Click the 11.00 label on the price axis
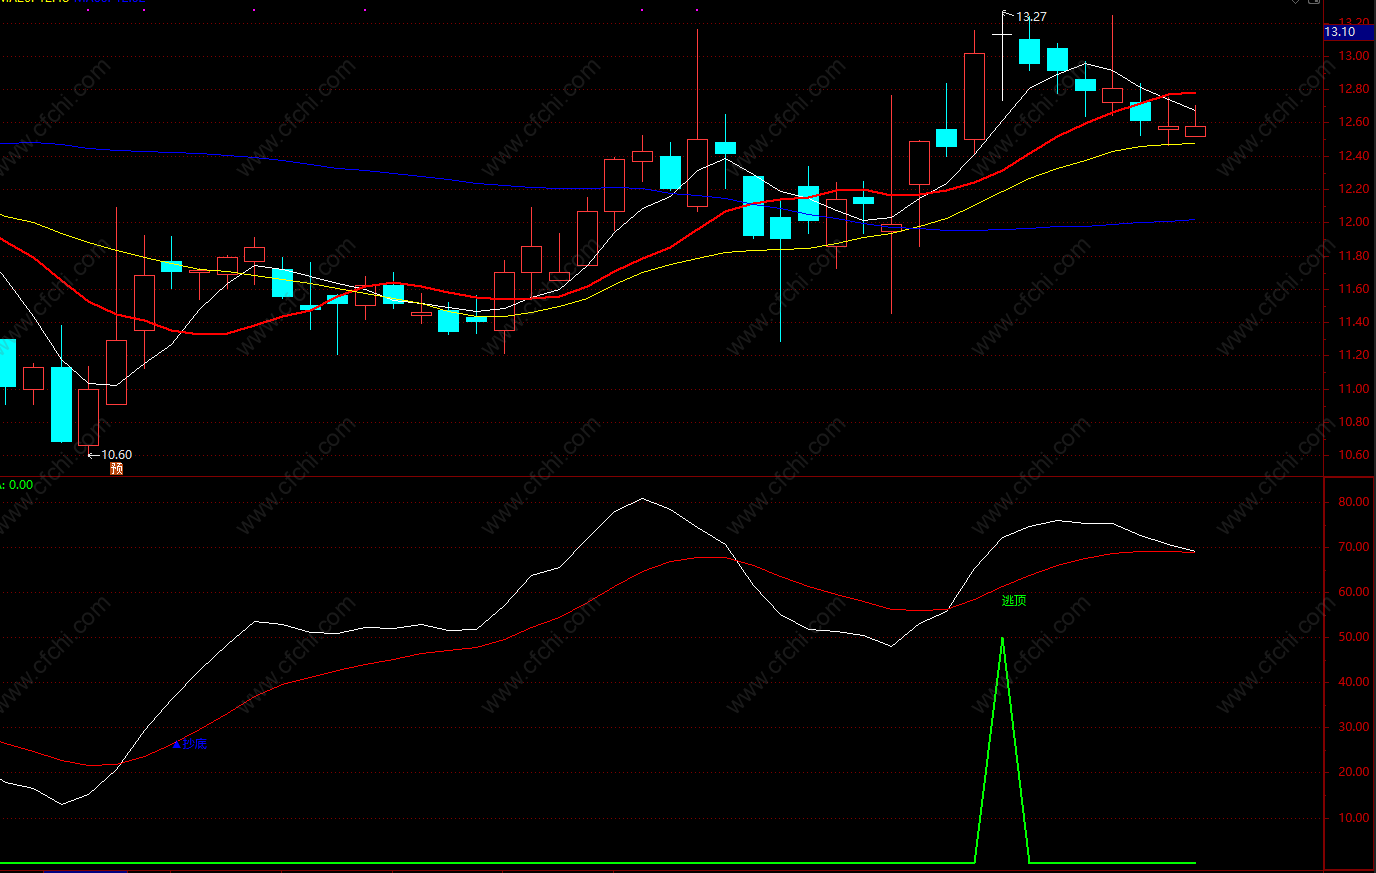The image size is (1376, 873). click(x=1354, y=389)
